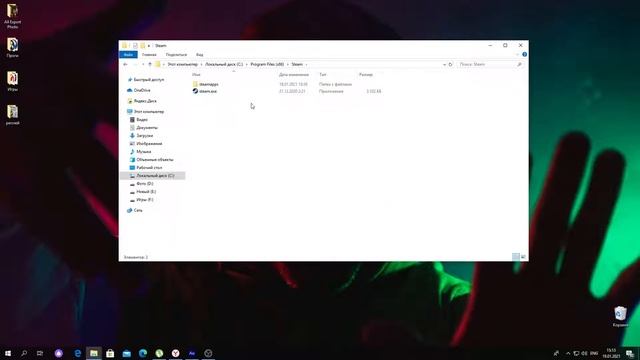Expand the chevron after the Steam breadcrumb
This screenshot has width=640, height=360.
point(307,64)
